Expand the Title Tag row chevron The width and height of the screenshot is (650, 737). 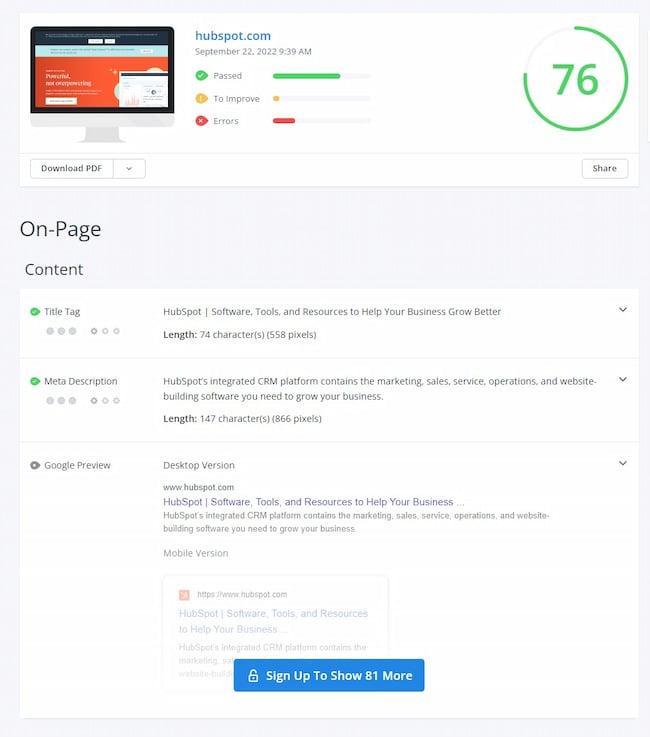(x=623, y=310)
